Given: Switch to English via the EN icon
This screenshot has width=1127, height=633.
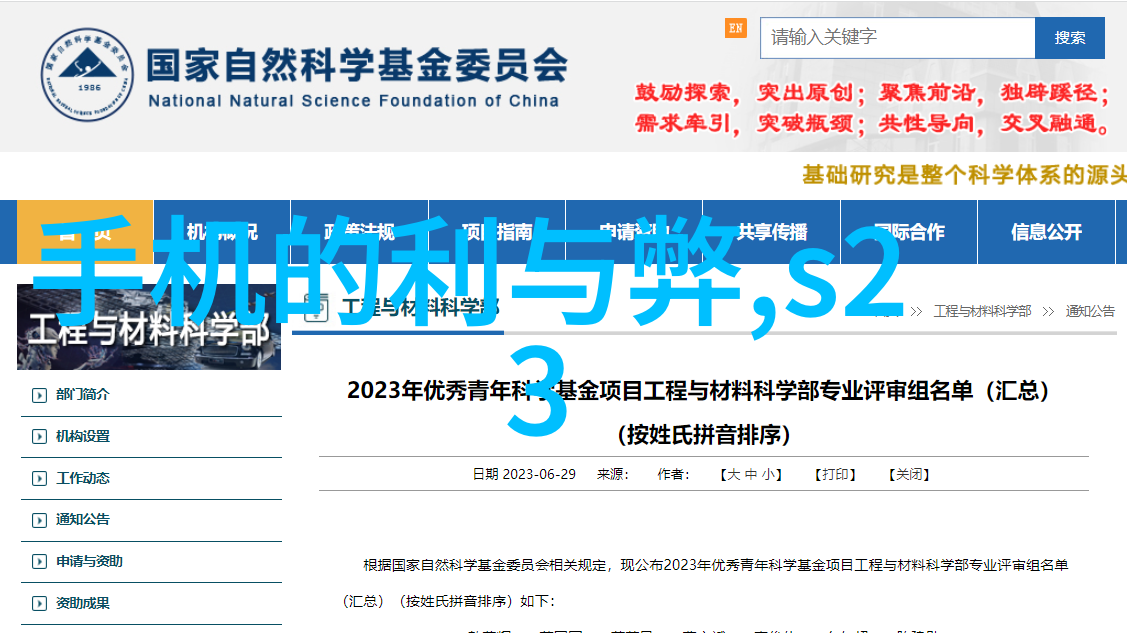Looking at the screenshot, I should coord(735,28).
